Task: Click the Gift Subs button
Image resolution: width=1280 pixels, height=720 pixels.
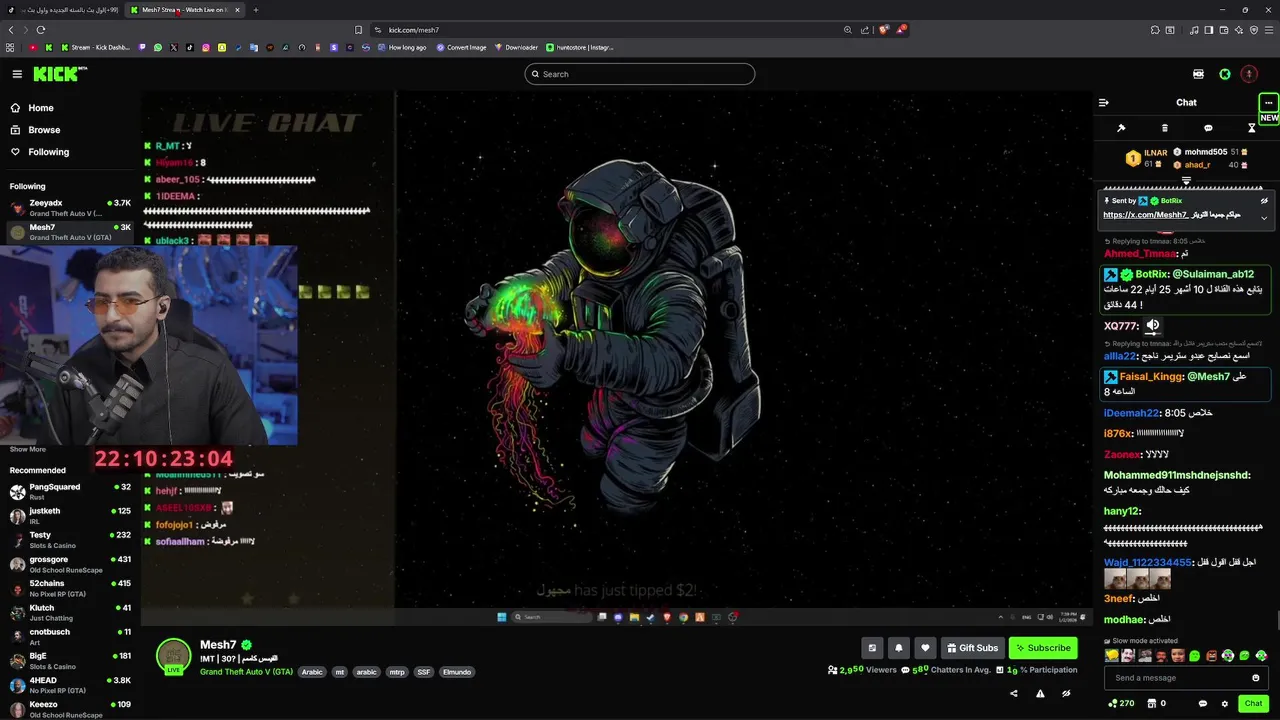Action: [971, 648]
